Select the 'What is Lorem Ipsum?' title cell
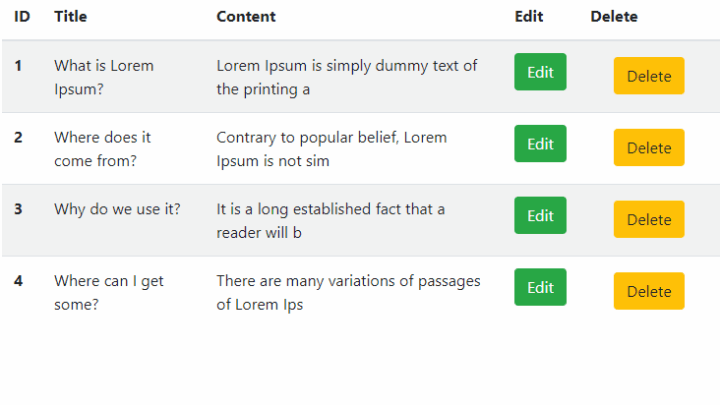This screenshot has width=720, height=405. (104, 77)
